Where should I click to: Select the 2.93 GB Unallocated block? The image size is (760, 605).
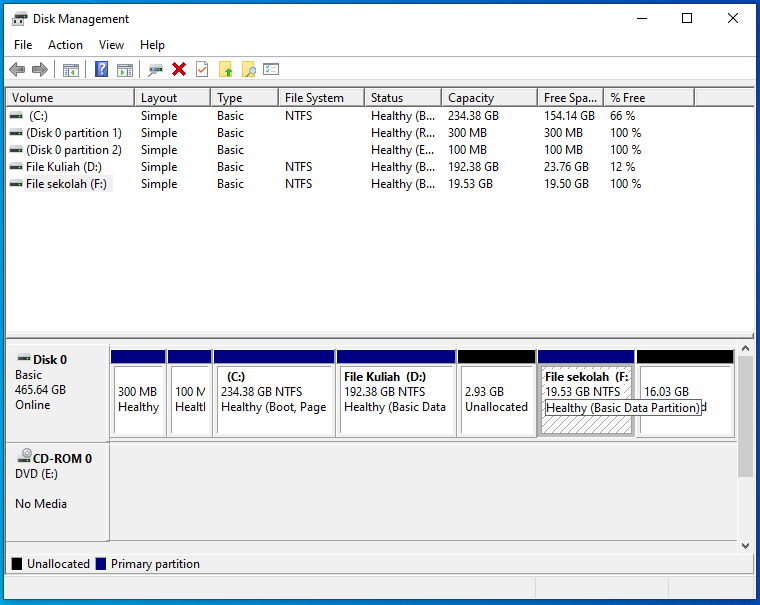496,400
